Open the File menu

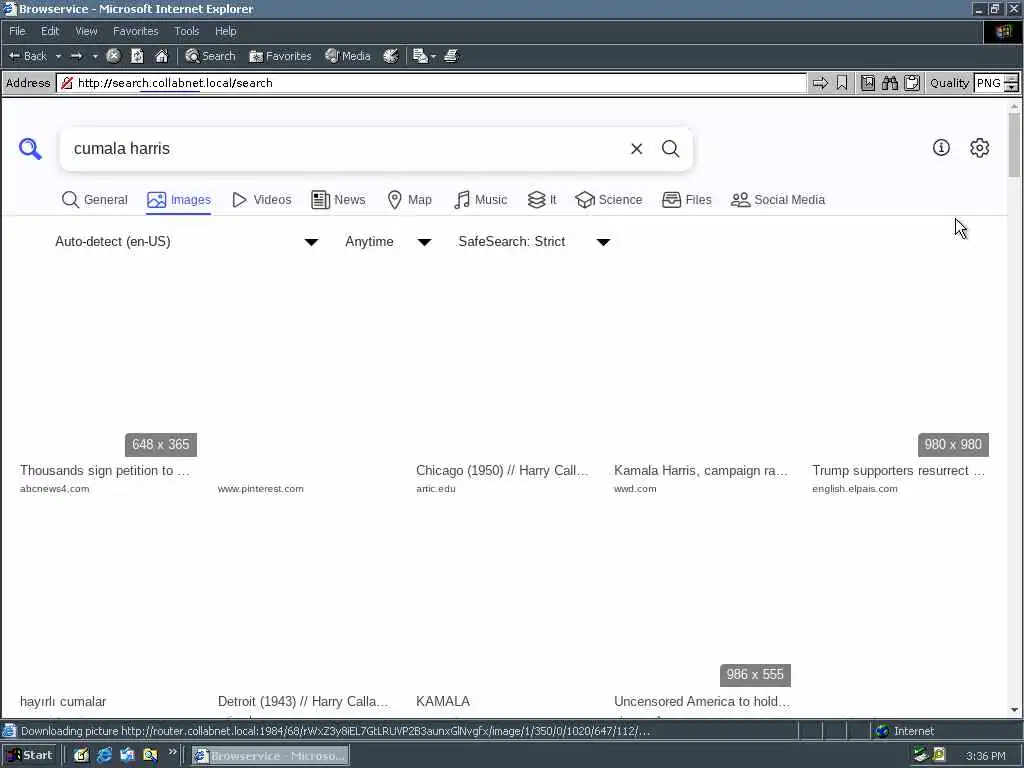[17, 31]
